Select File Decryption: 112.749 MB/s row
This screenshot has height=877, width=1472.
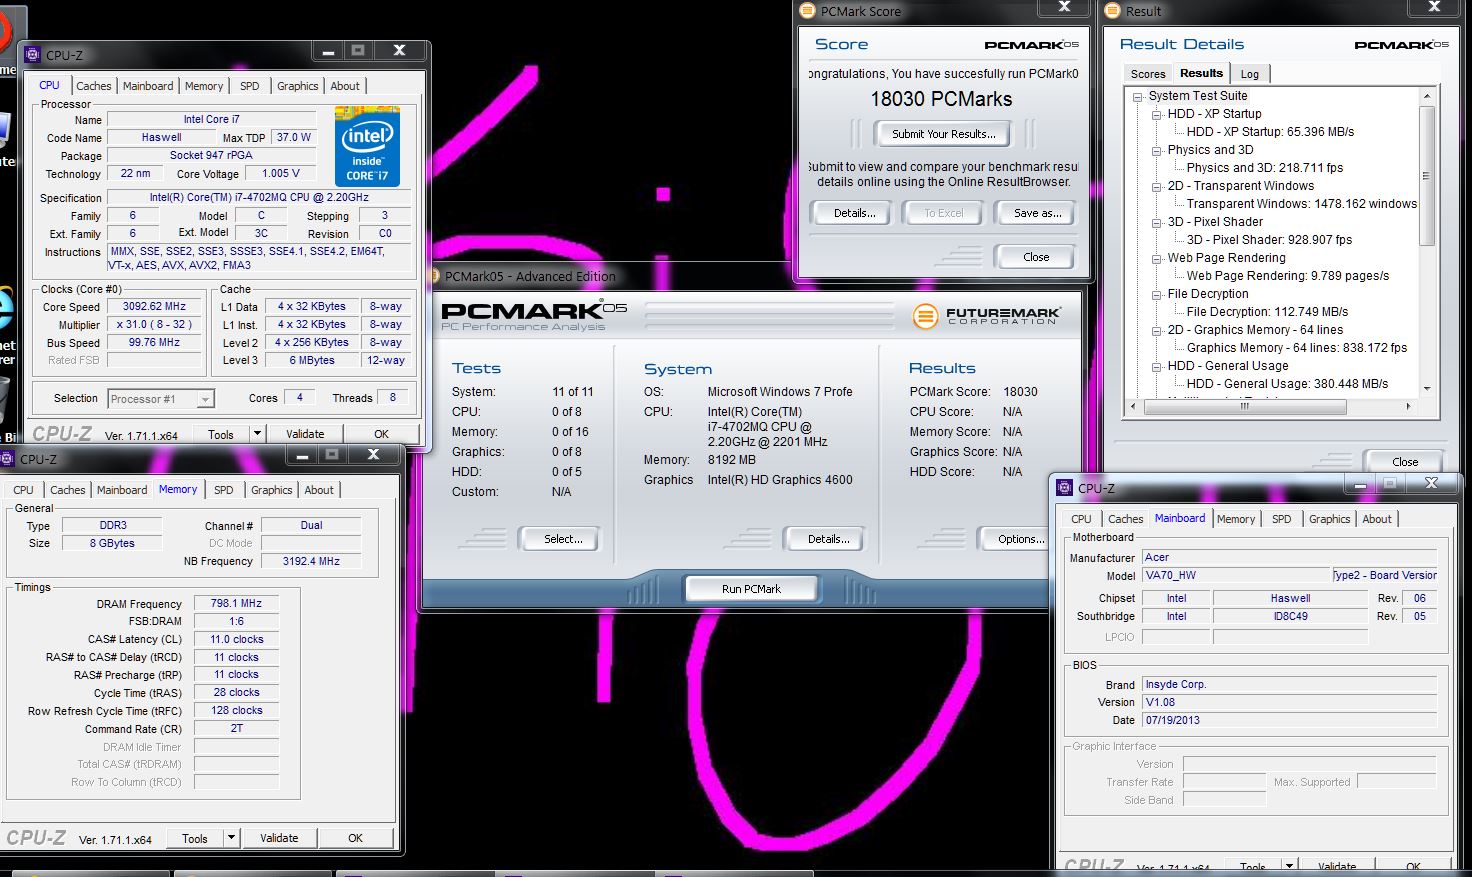point(1267,312)
